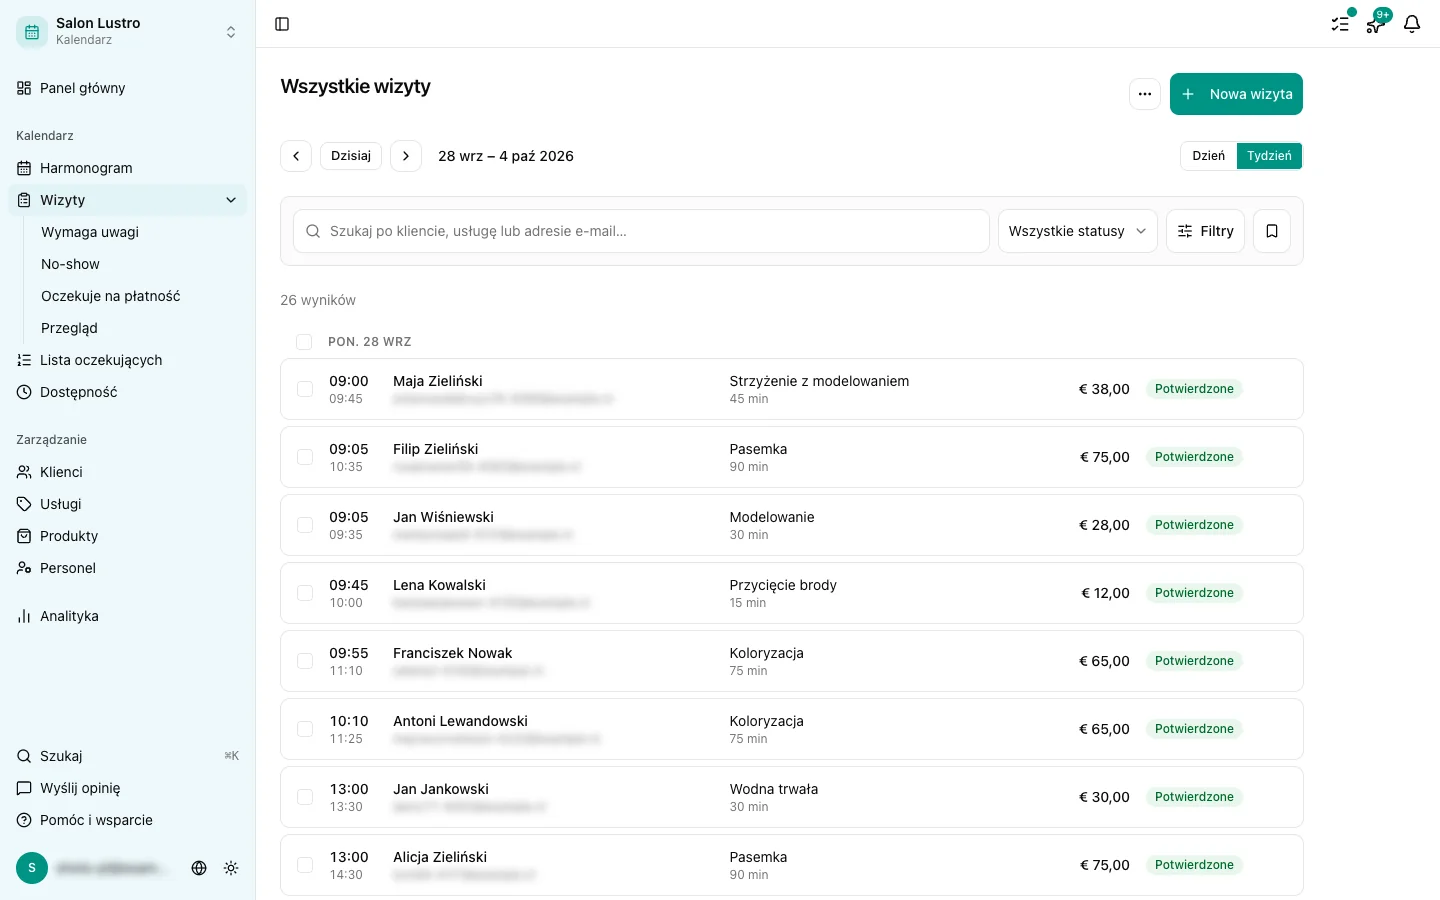Click the date range 28 wrz – 4 paź 2026
The image size is (1440, 900).
[506, 156]
